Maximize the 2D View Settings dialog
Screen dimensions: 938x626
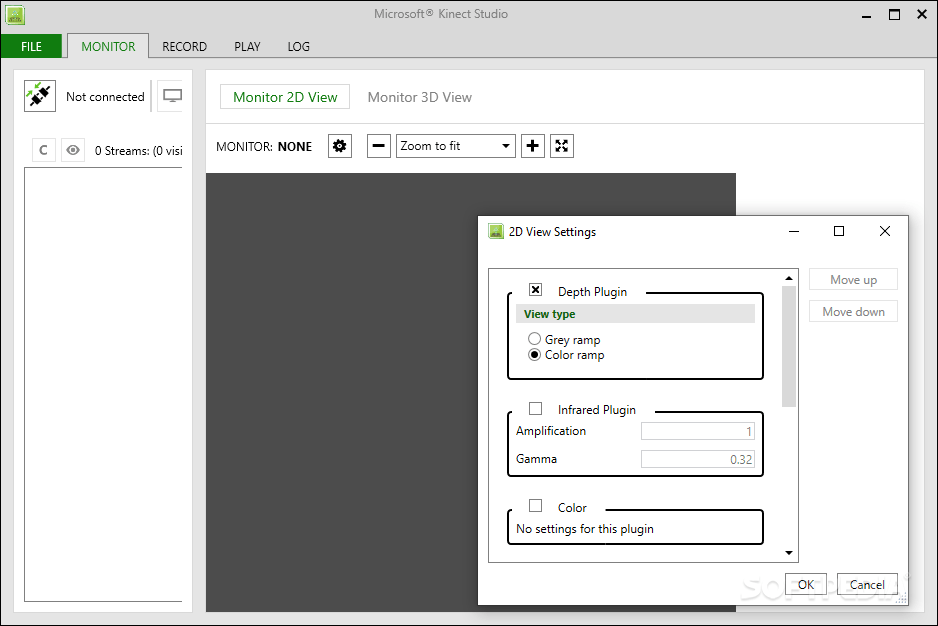(x=839, y=231)
